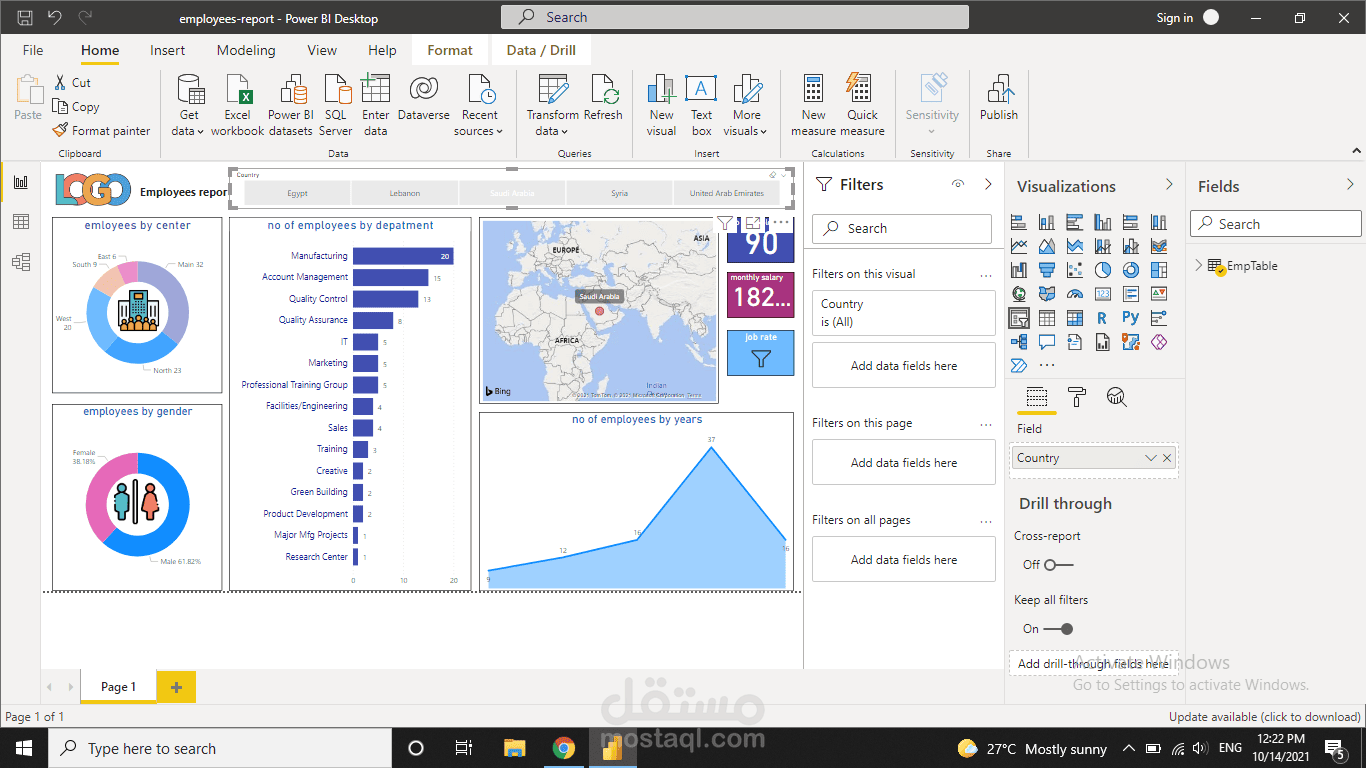Publish the report
Screen dimensions: 1366x768
998,100
